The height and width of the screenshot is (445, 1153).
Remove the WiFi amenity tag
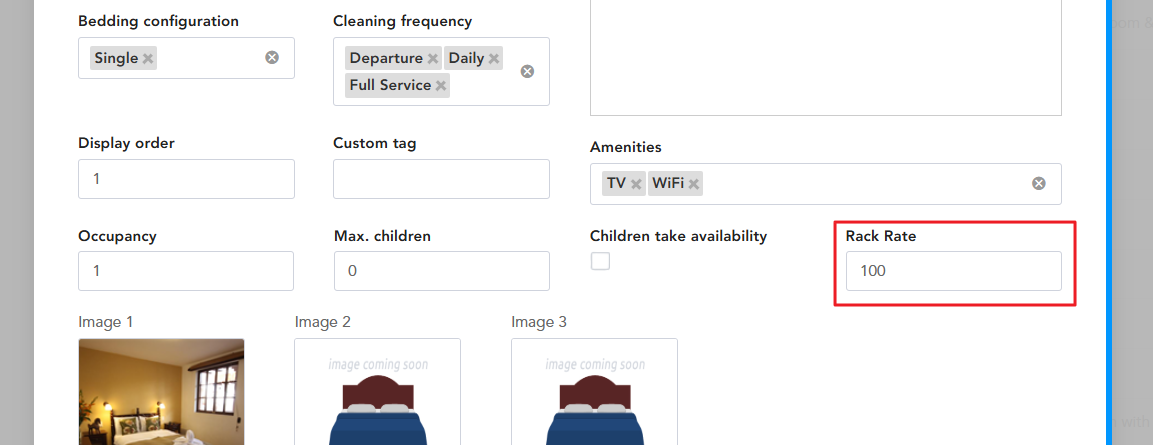[x=694, y=184]
